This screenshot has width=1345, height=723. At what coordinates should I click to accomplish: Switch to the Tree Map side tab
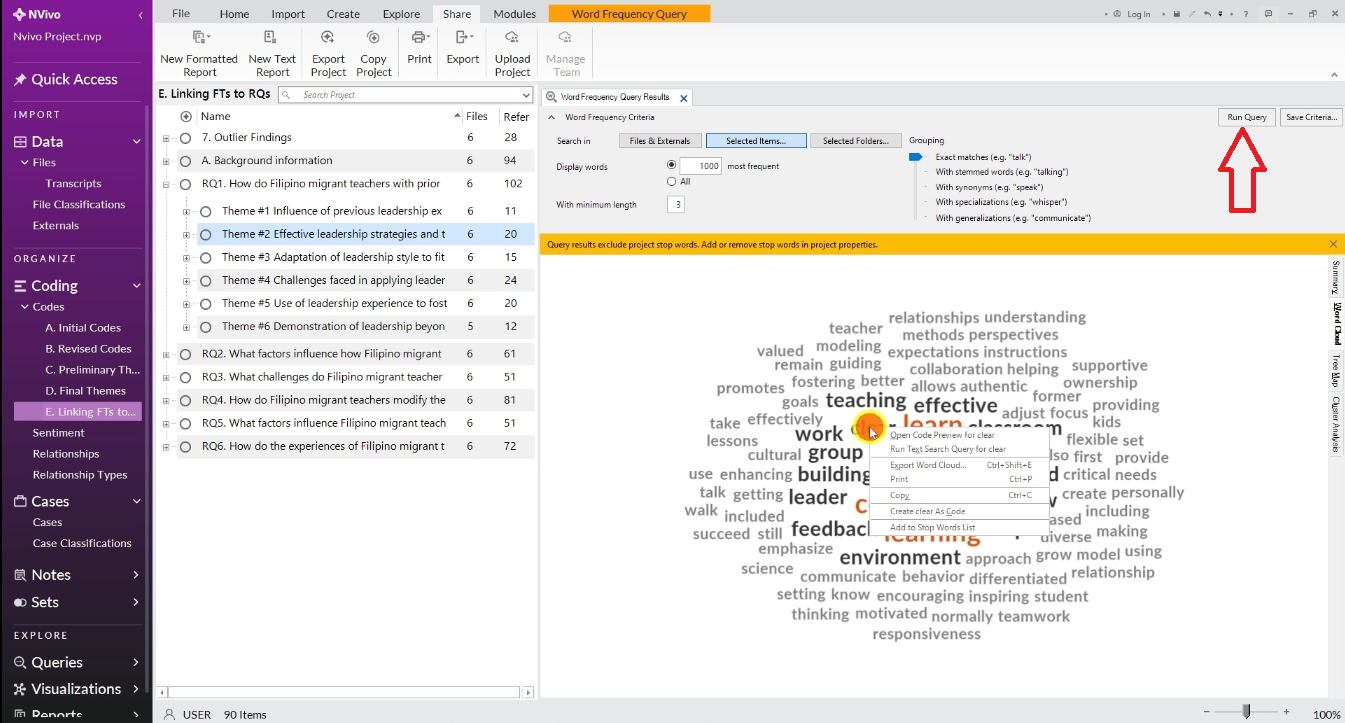coord(1337,370)
